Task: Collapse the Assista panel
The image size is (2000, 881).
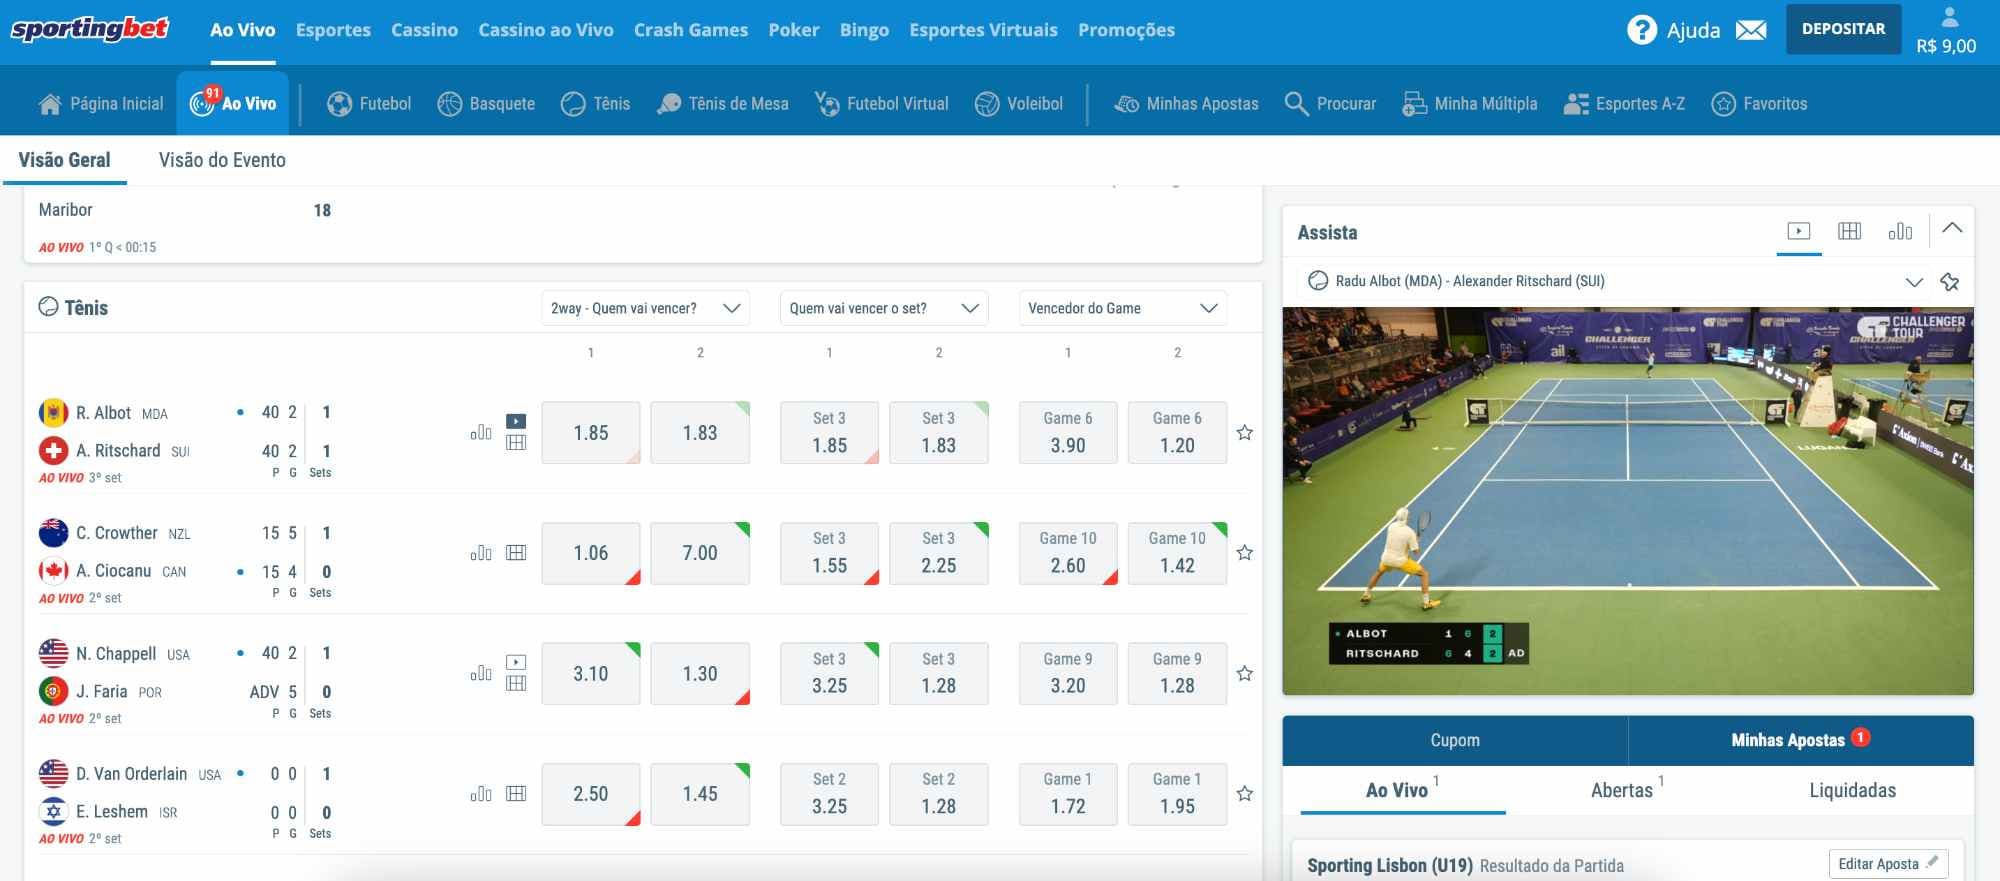Action: 1952,228
